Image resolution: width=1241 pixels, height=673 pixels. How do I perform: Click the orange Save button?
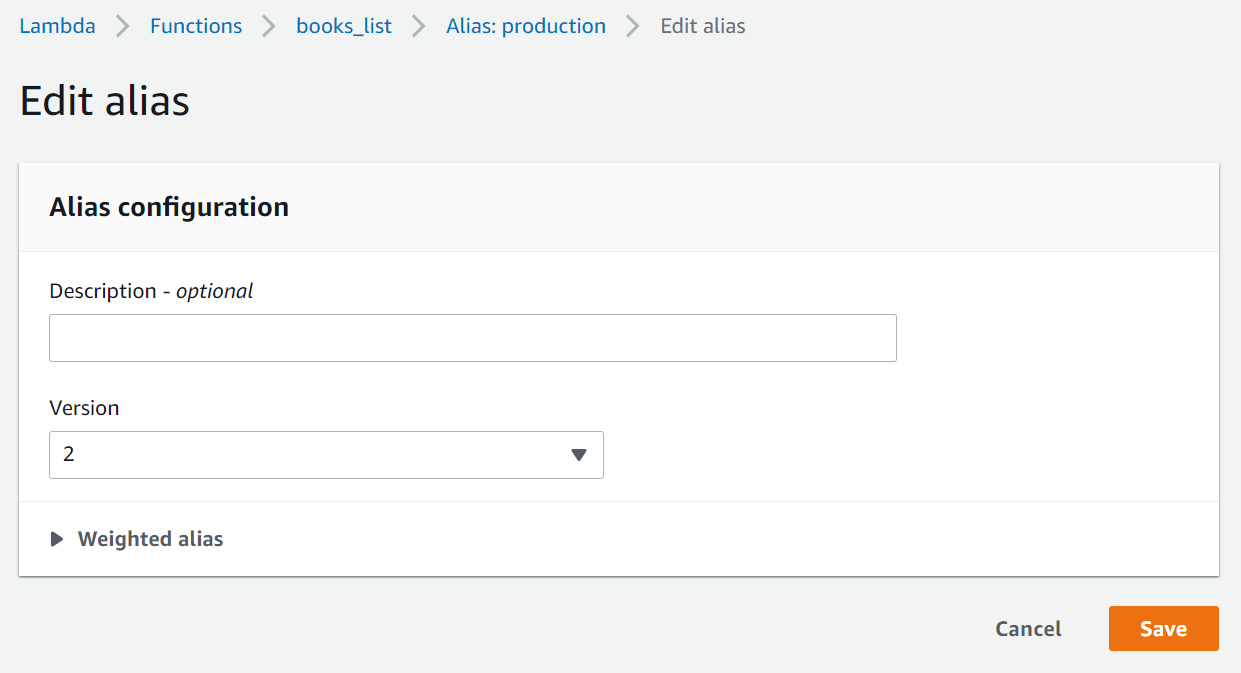pos(1163,628)
